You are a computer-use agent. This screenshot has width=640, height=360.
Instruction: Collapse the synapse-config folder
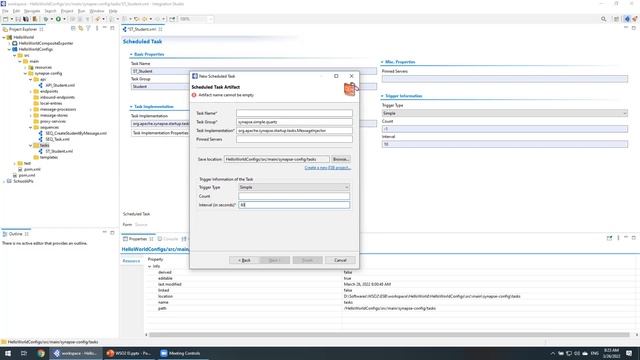point(25,73)
